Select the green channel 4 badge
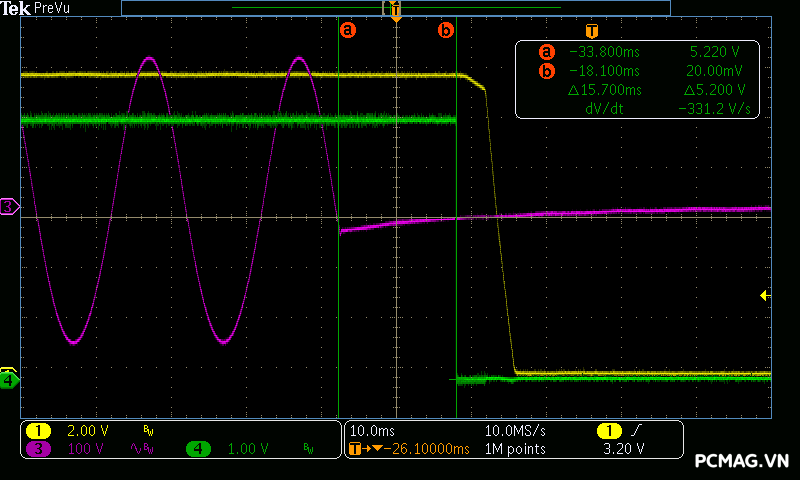The width and height of the screenshot is (800, 480). tap(199, 449)
